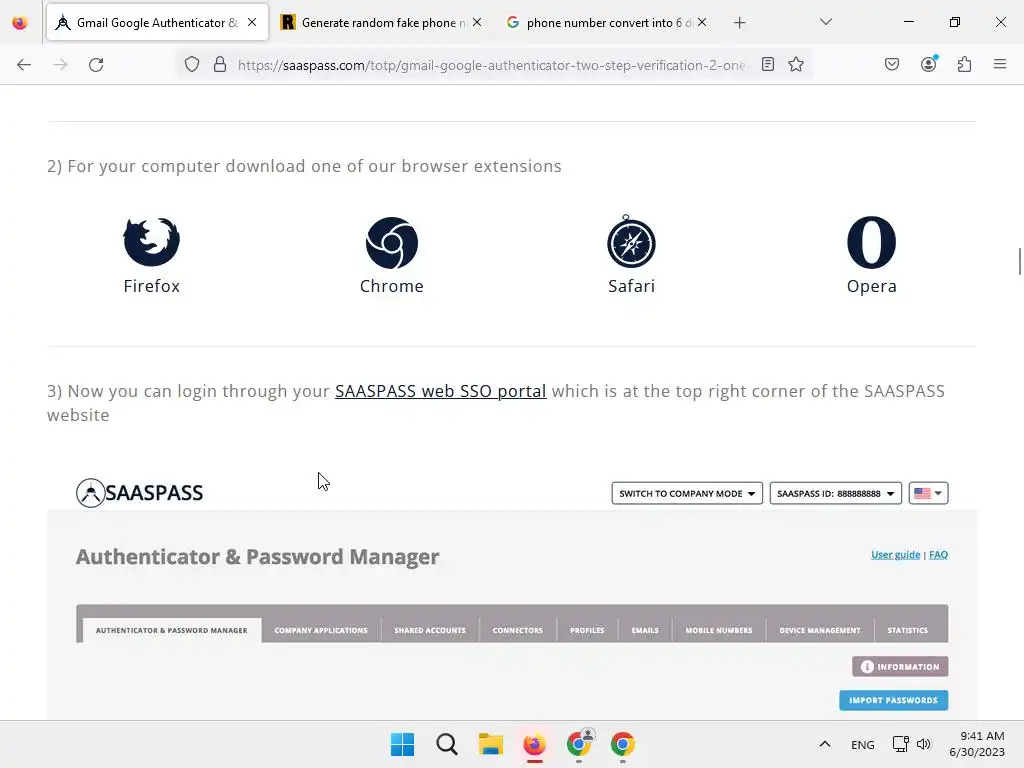Open the Firefox application menu
This screenshot has width=1024, height=768.
click(1000, 64)
